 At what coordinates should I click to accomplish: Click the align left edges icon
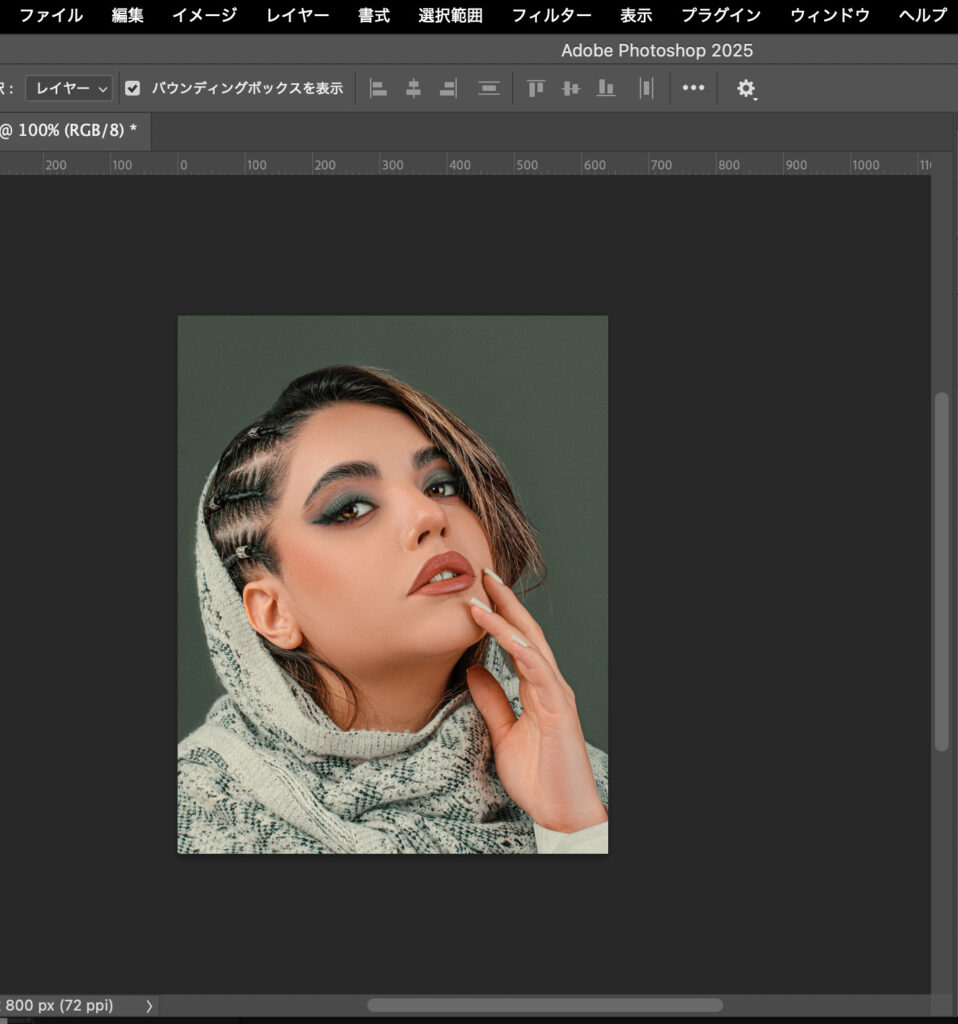[378, 88]
